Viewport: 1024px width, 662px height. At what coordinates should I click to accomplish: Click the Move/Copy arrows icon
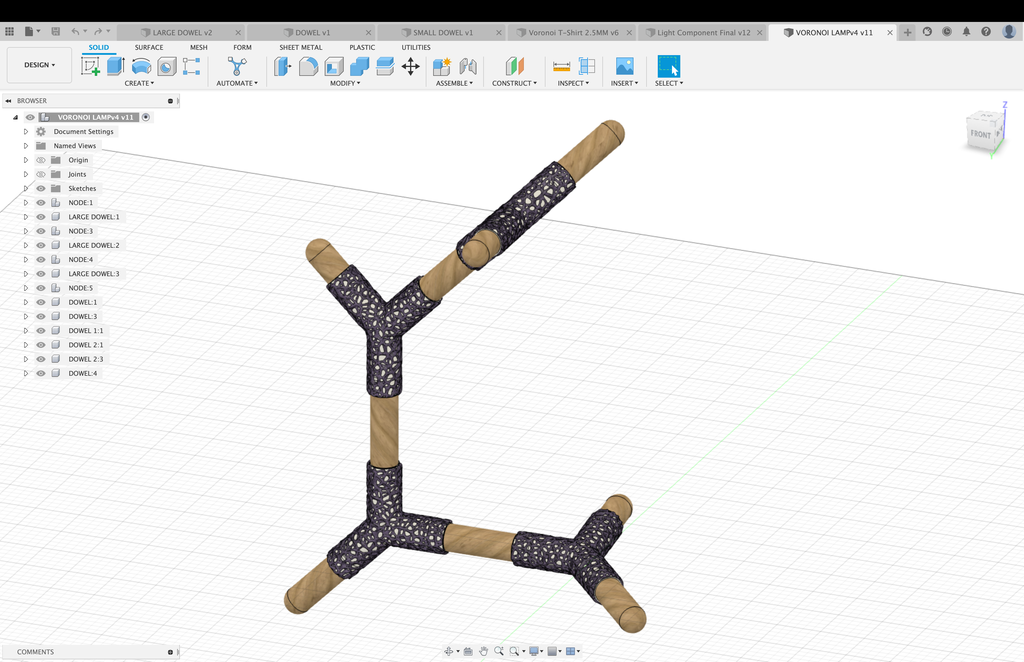point(410,66)
